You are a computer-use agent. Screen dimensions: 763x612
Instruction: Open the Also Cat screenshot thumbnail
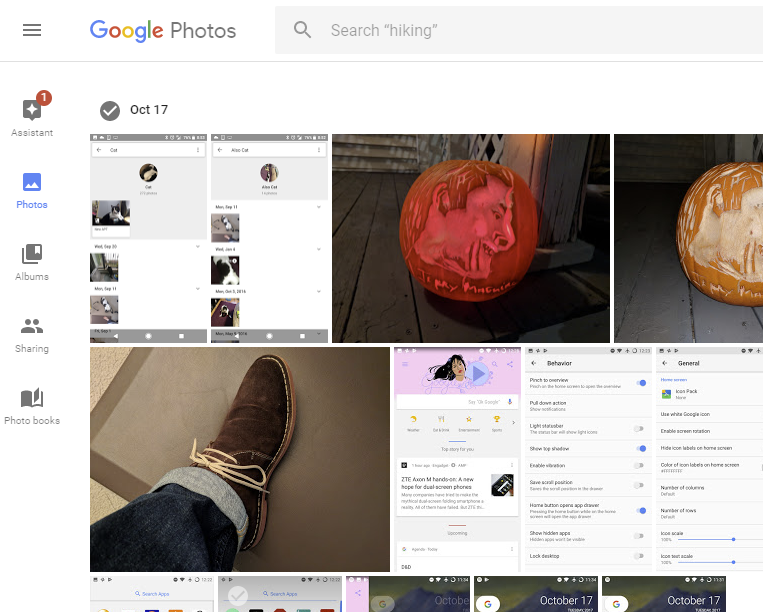point(268,238)
